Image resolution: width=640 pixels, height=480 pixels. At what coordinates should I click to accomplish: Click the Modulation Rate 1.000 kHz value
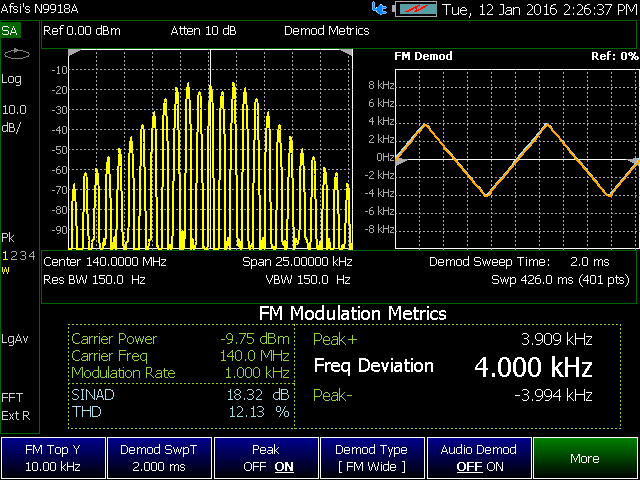click(x=257, y=373)
